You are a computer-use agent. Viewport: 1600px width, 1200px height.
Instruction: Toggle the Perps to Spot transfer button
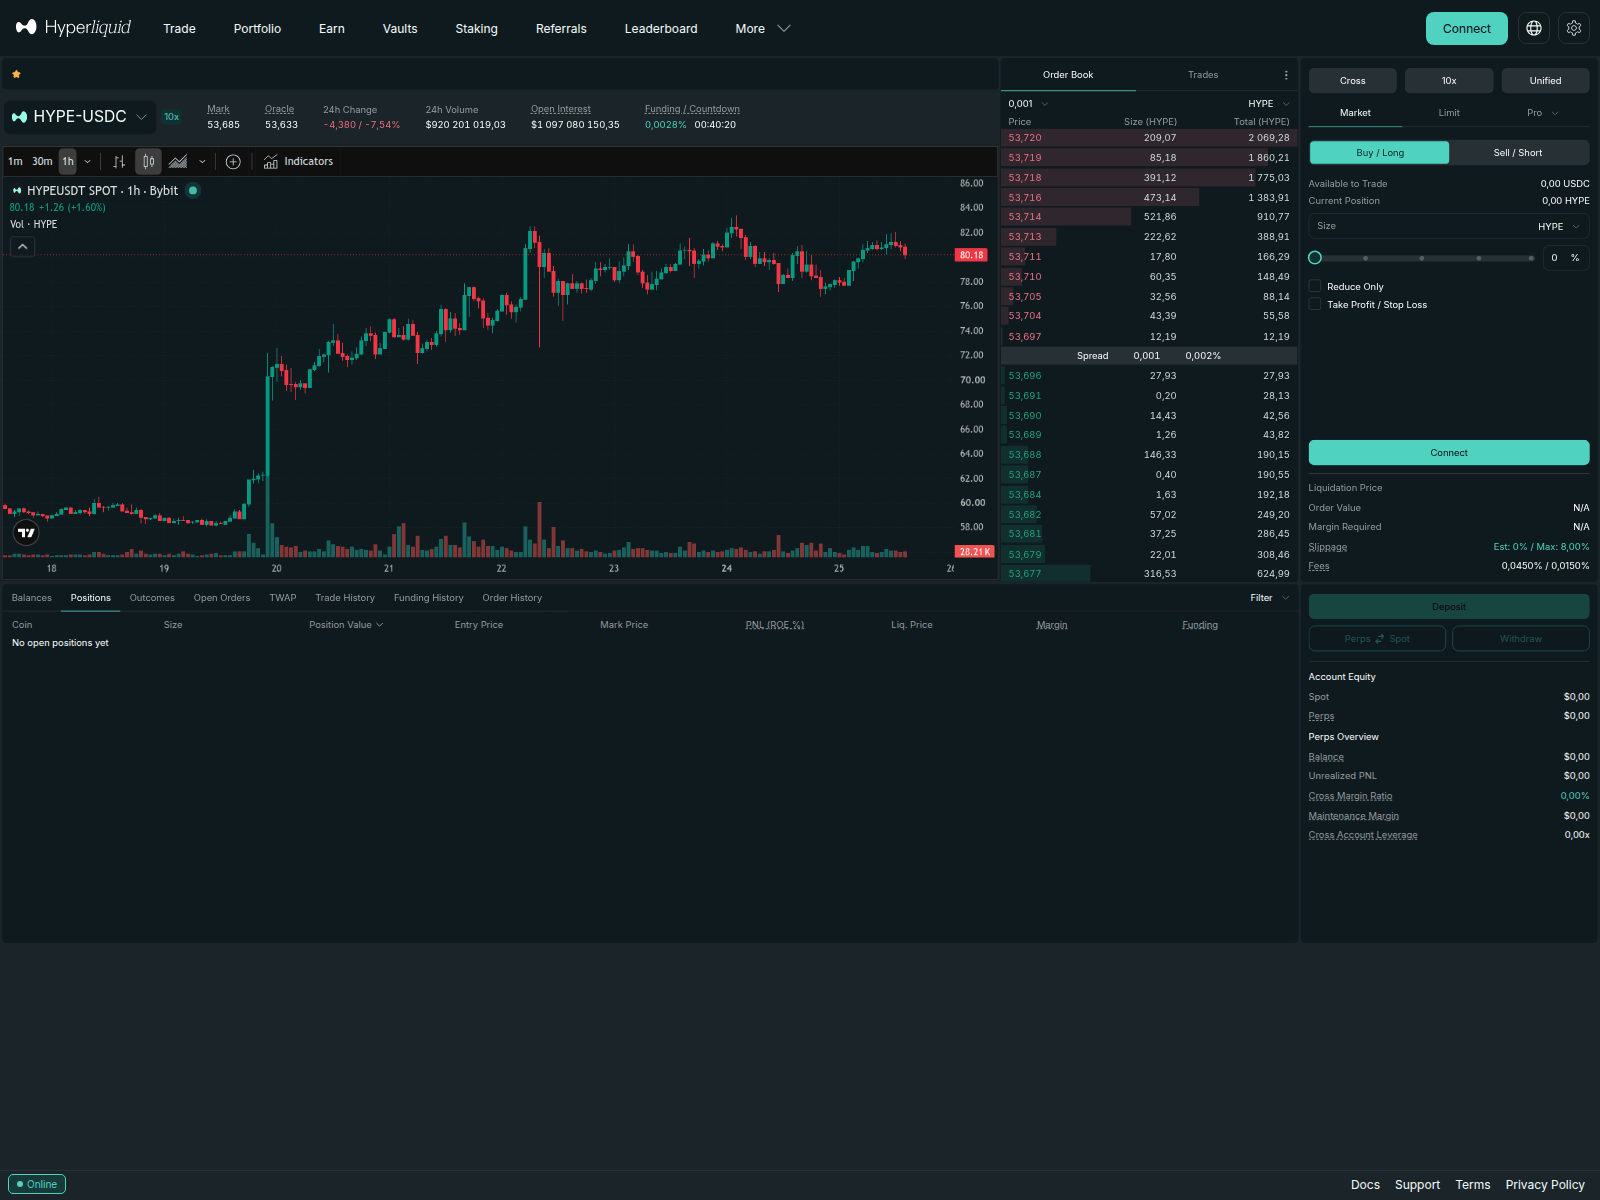(x=1377, y=638)
